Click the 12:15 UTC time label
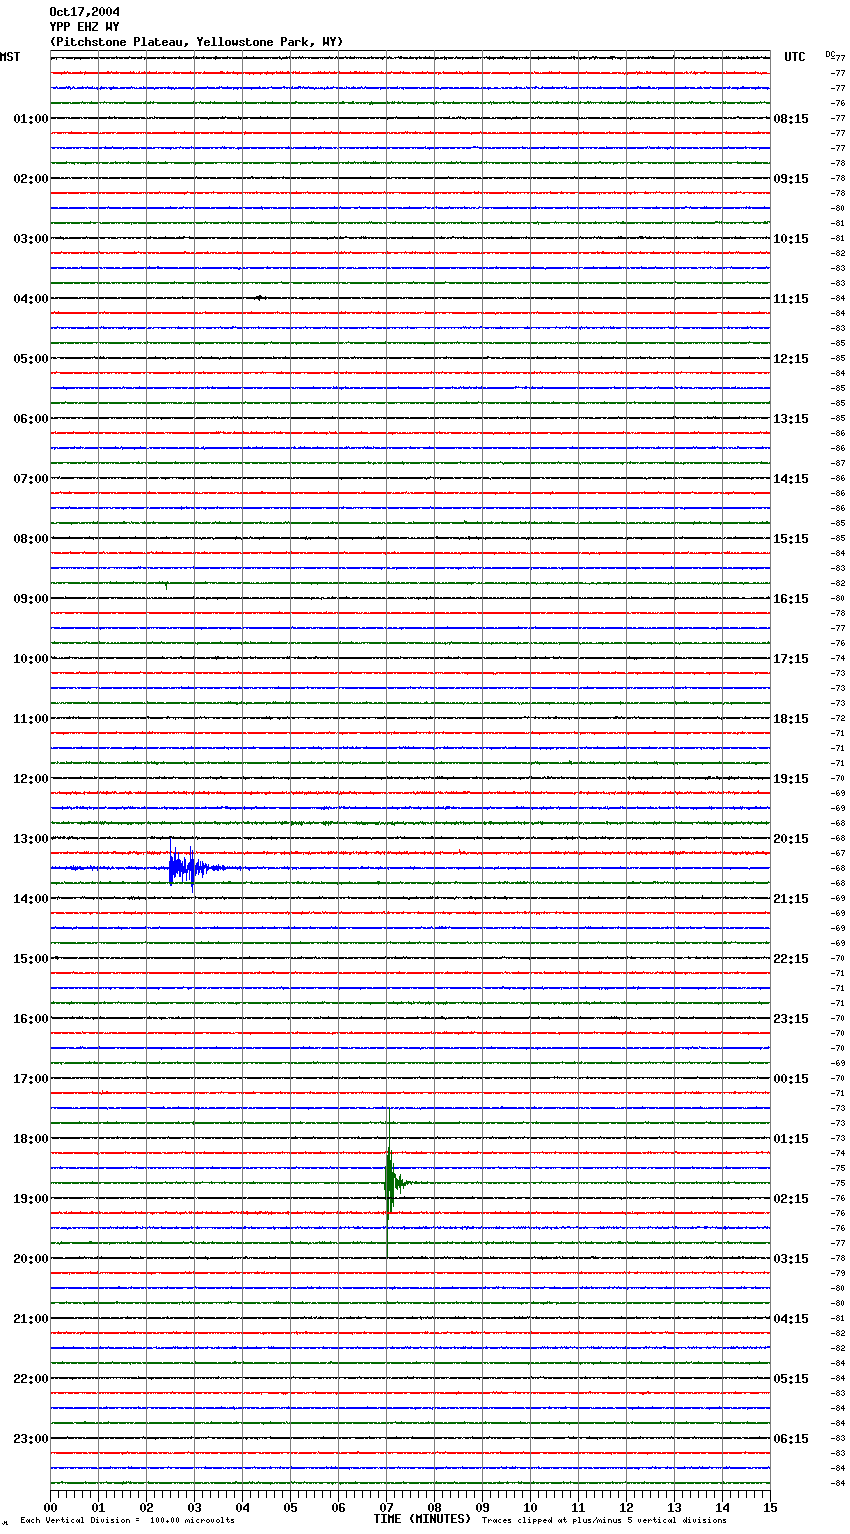This screenshot has width=850, height=1534. point(791,359)
